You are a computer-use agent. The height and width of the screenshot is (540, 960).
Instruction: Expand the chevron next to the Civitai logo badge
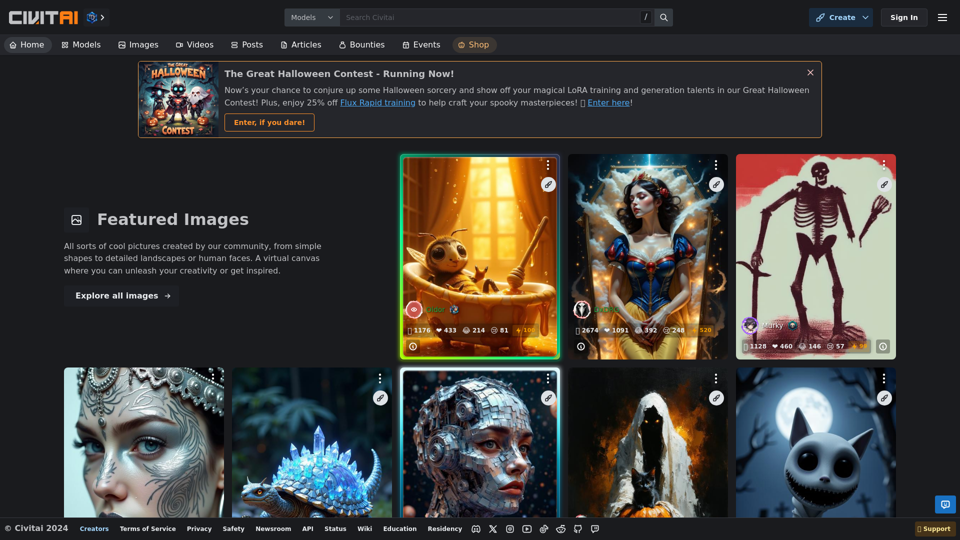102,18
